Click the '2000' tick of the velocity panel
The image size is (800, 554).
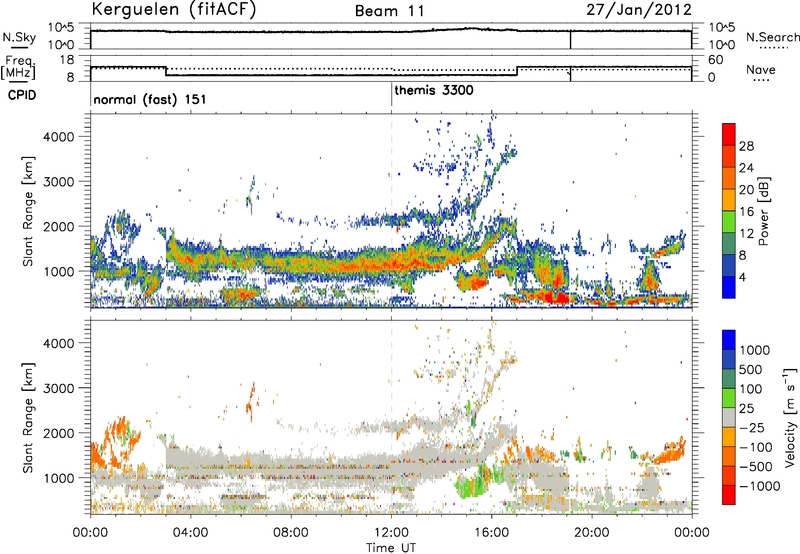click(x=59, y=433)
